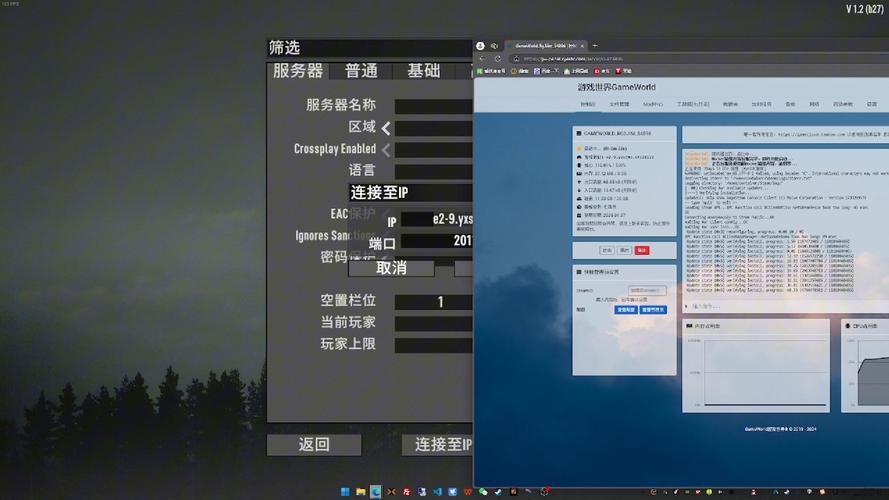Switch to the 基础 filter tab

click(x=423, y=71)
